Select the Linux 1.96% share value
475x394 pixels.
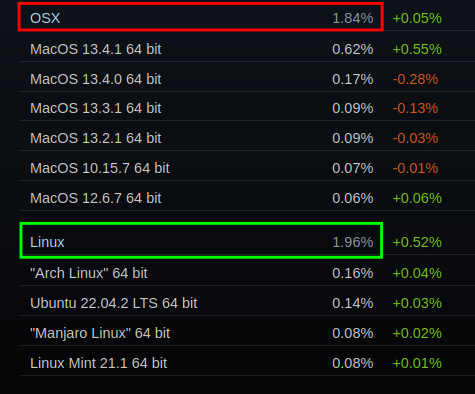(x=353, y=242)
